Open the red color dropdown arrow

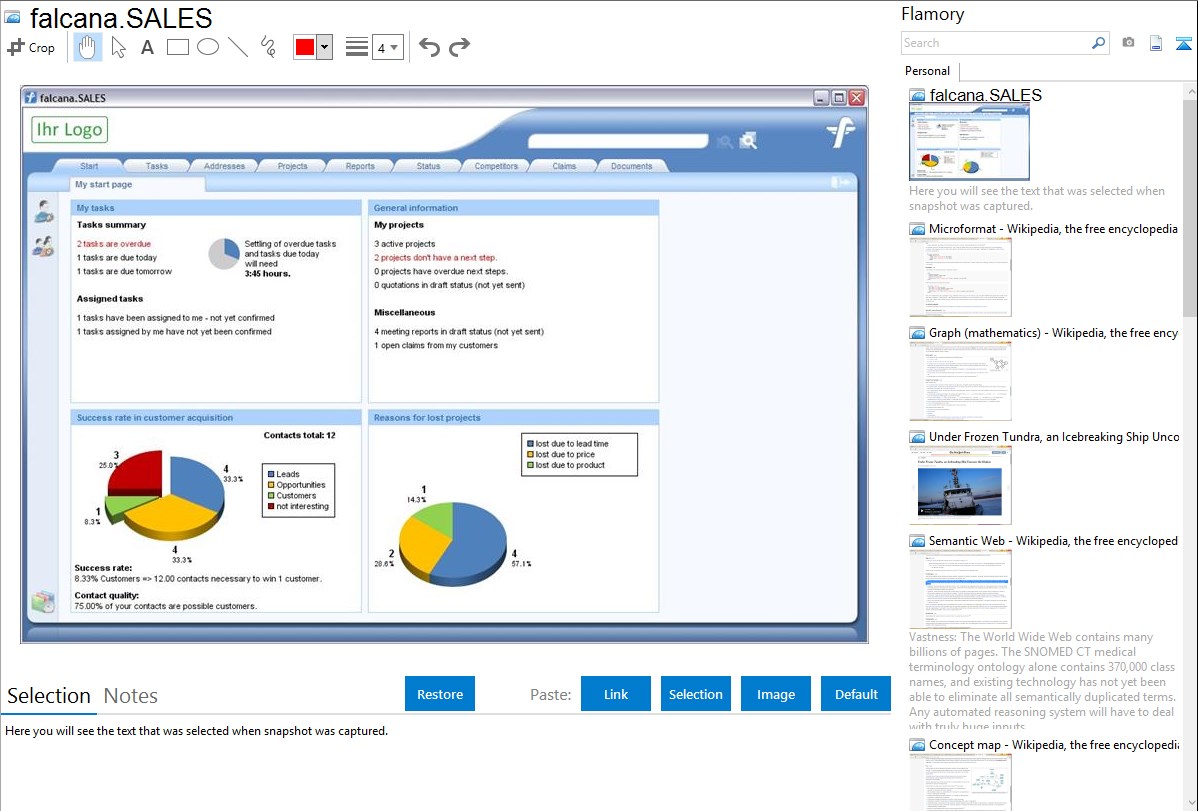[324, 47]
